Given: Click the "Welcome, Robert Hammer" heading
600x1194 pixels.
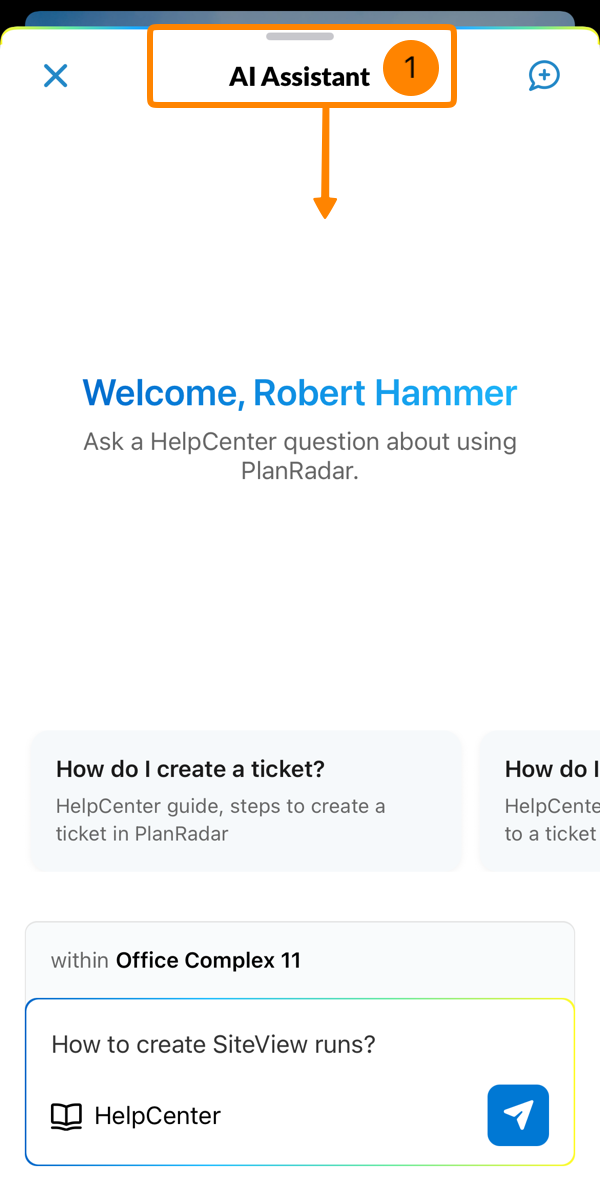Looking at the screenshot, I should click(300, 393).
